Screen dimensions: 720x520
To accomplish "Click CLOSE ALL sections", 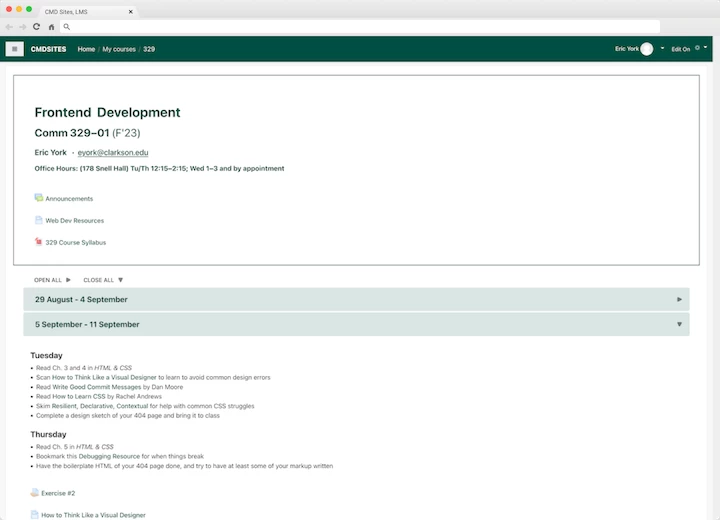I will [x=98, y=280].
